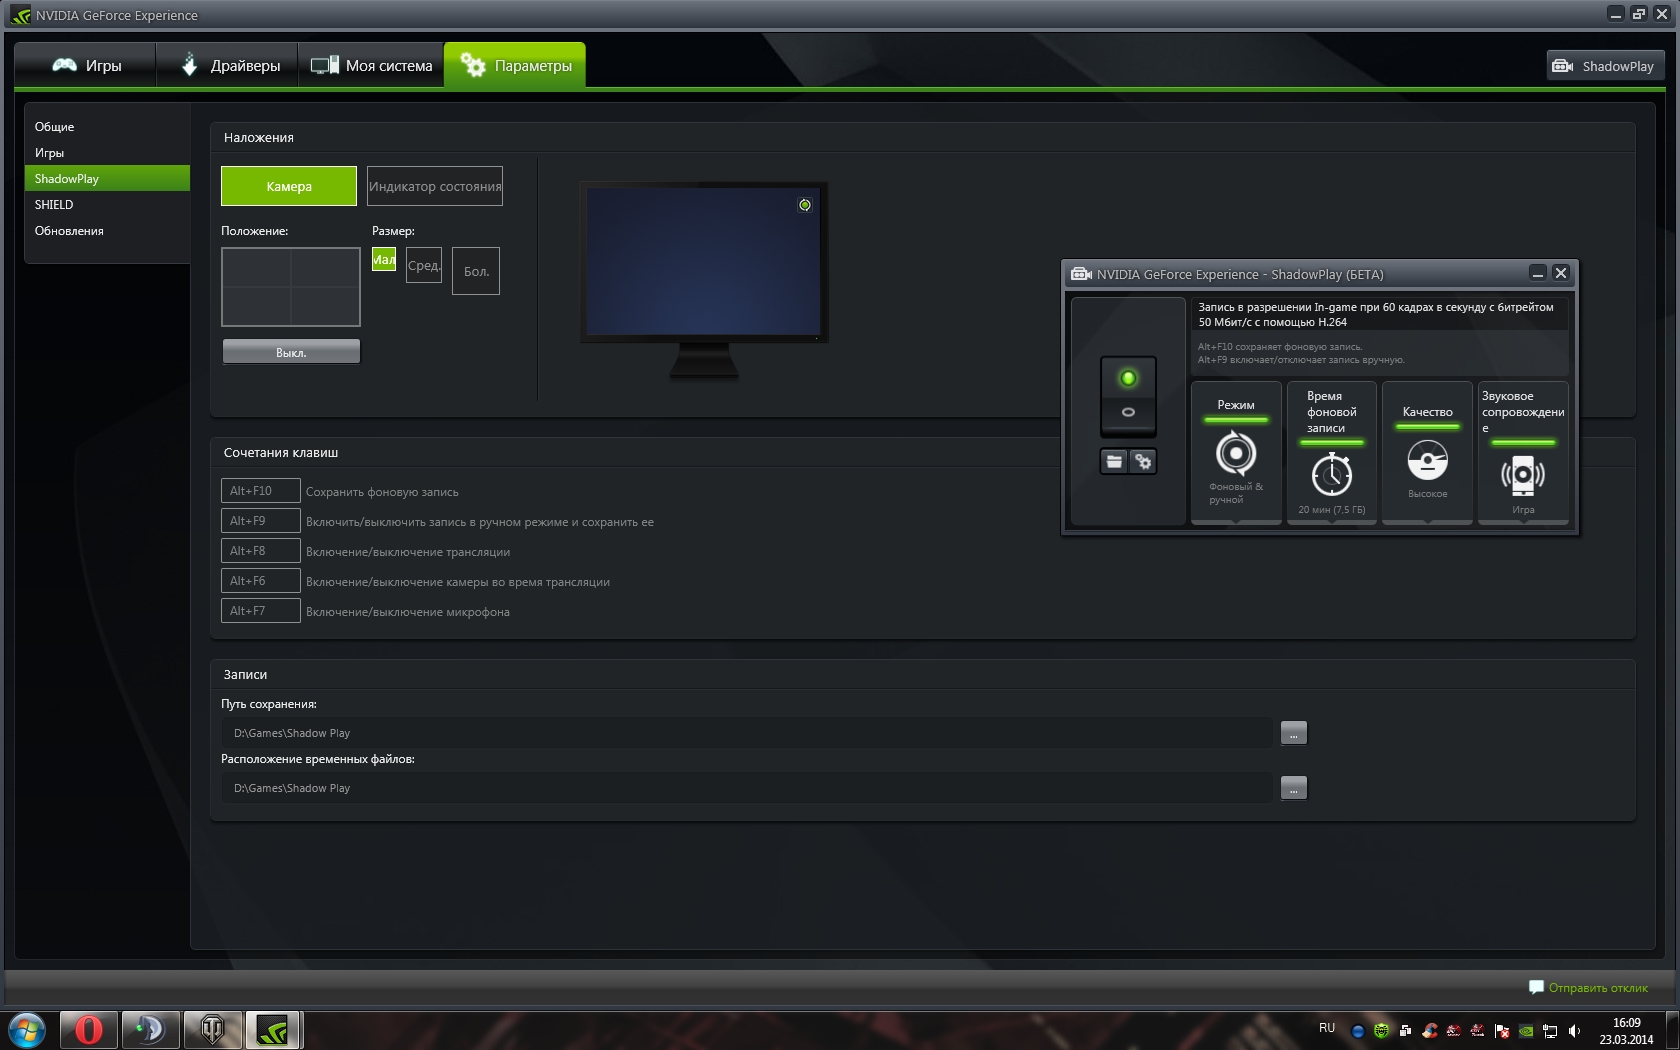Image resolution: width=1680 pixels, height=1050 pixels.
Task: Click the 'Расположение временных файлов' path field
Action: (748, 788)
